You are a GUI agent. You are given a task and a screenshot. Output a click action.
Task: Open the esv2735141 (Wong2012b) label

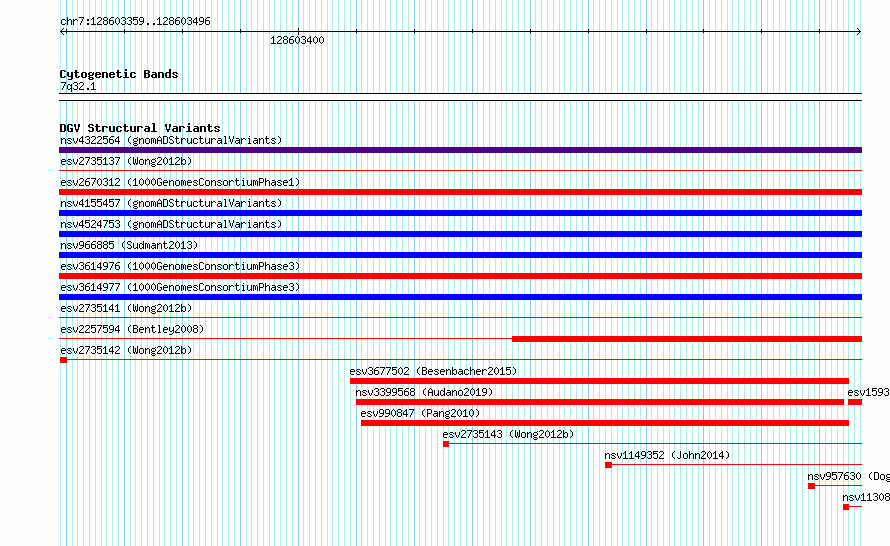[x=126, y=308]
